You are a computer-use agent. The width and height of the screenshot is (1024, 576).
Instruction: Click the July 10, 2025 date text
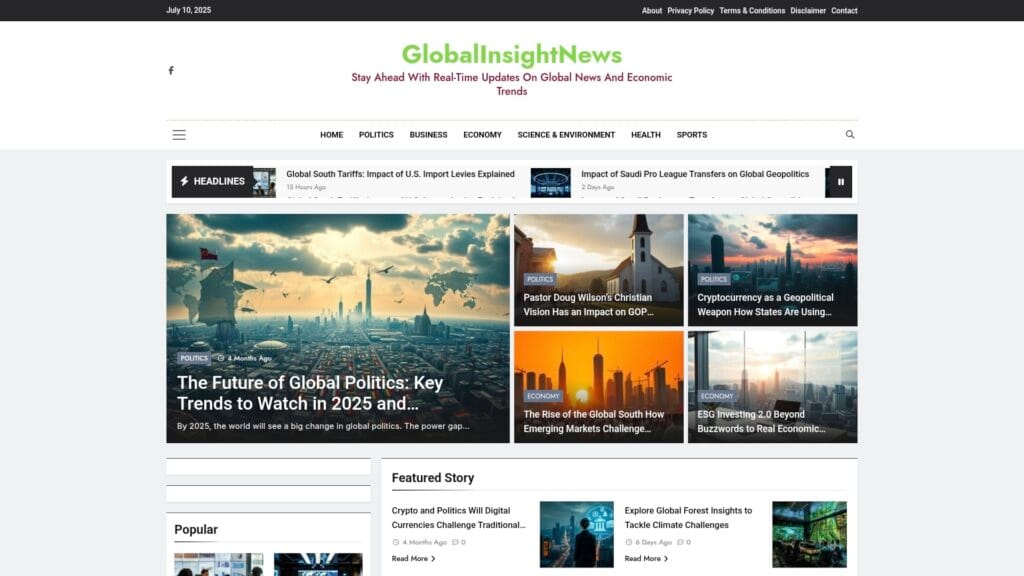(x=189, y=10)
